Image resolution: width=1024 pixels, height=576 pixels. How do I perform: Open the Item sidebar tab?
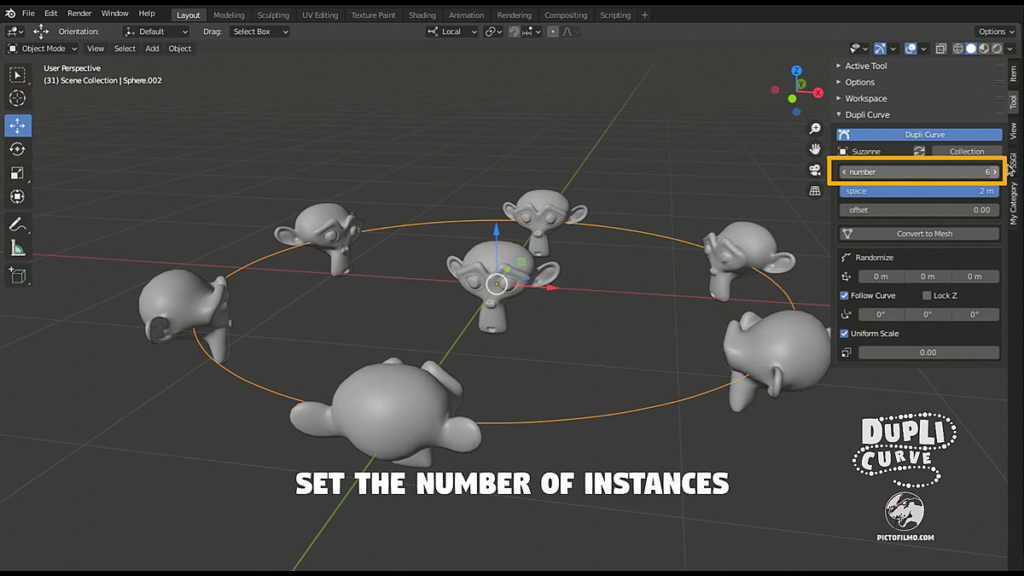click(1014, 74)
